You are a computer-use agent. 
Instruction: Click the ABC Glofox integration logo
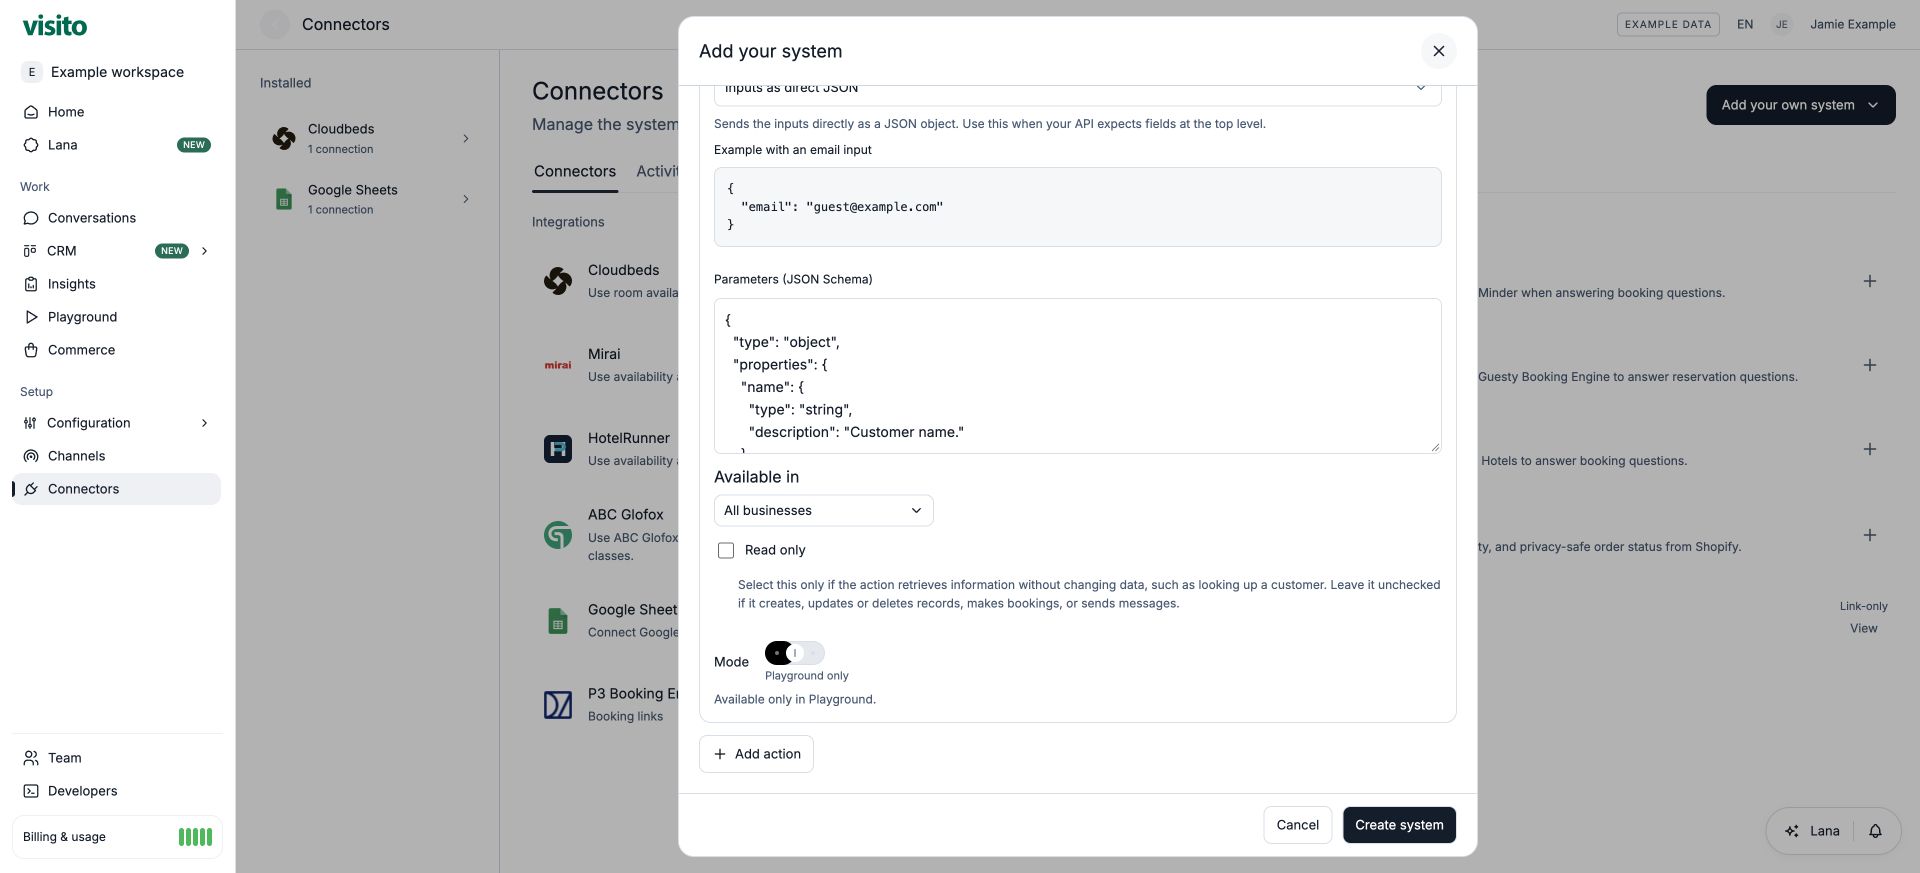[x=558, y=535]
